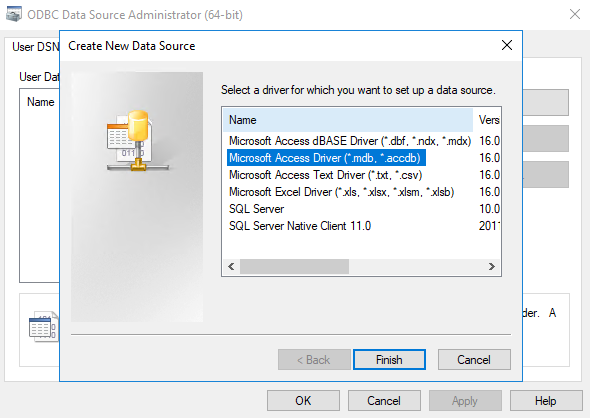Switch to the User DSN tab
The image size is (590, 418).
35,47
